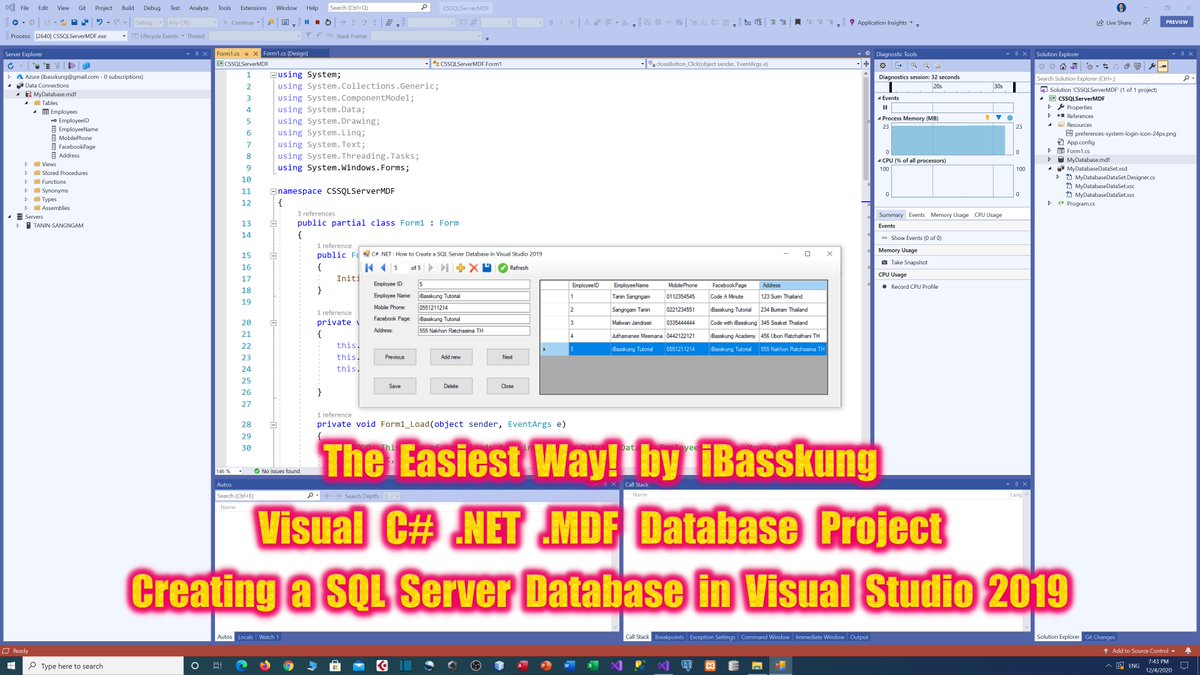Switch to the Locals tab
1200x675 pixels.
coord(245,637)
